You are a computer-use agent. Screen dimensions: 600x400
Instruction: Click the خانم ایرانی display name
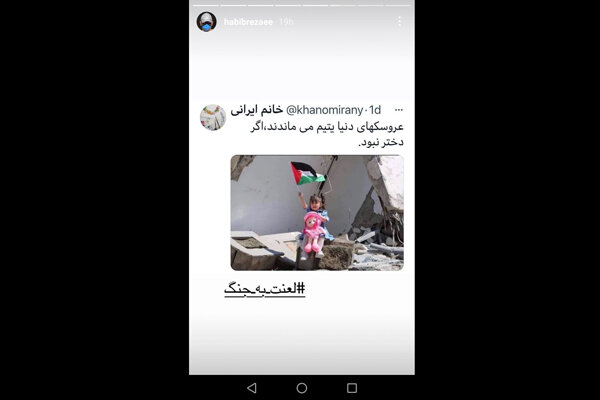point(257,110)
